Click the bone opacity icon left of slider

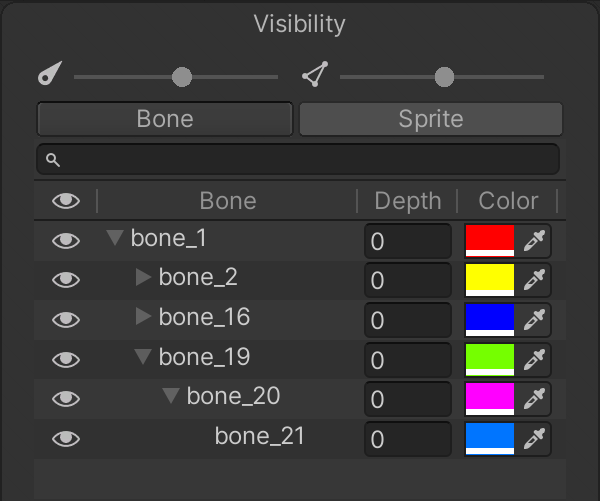click(50, 75)
